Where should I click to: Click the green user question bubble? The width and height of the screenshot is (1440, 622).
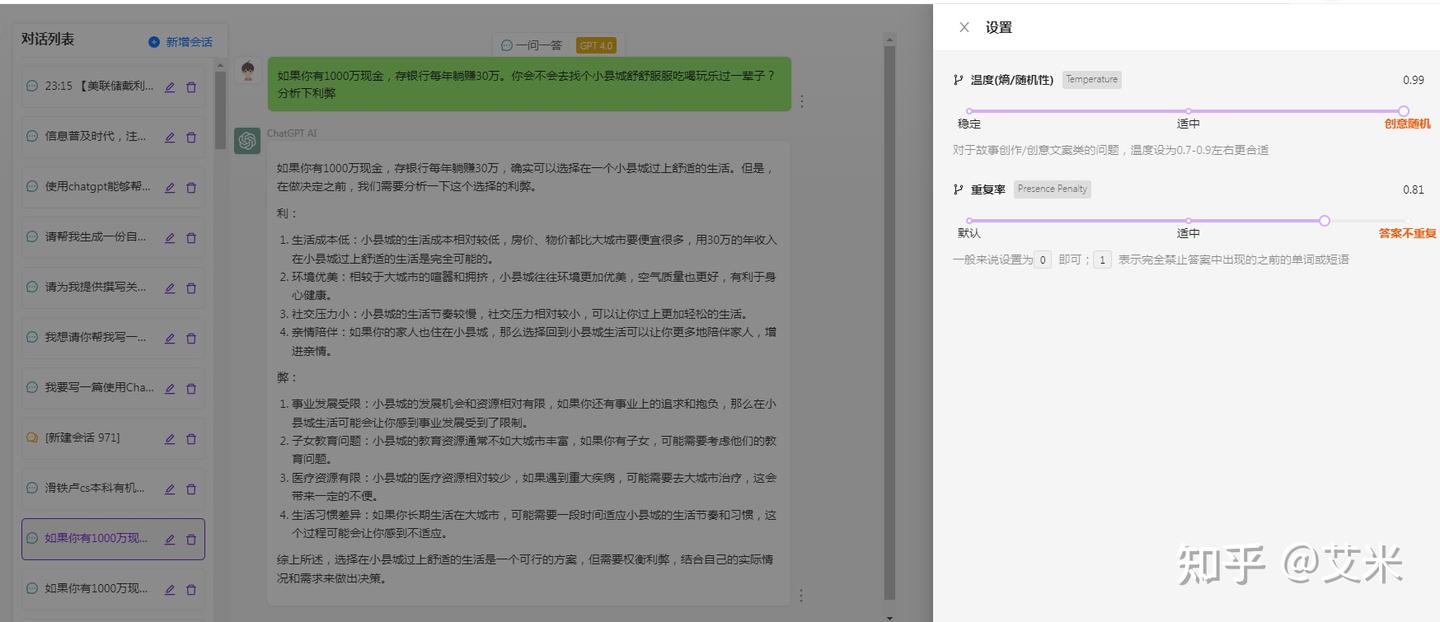[x=528, y=84]
